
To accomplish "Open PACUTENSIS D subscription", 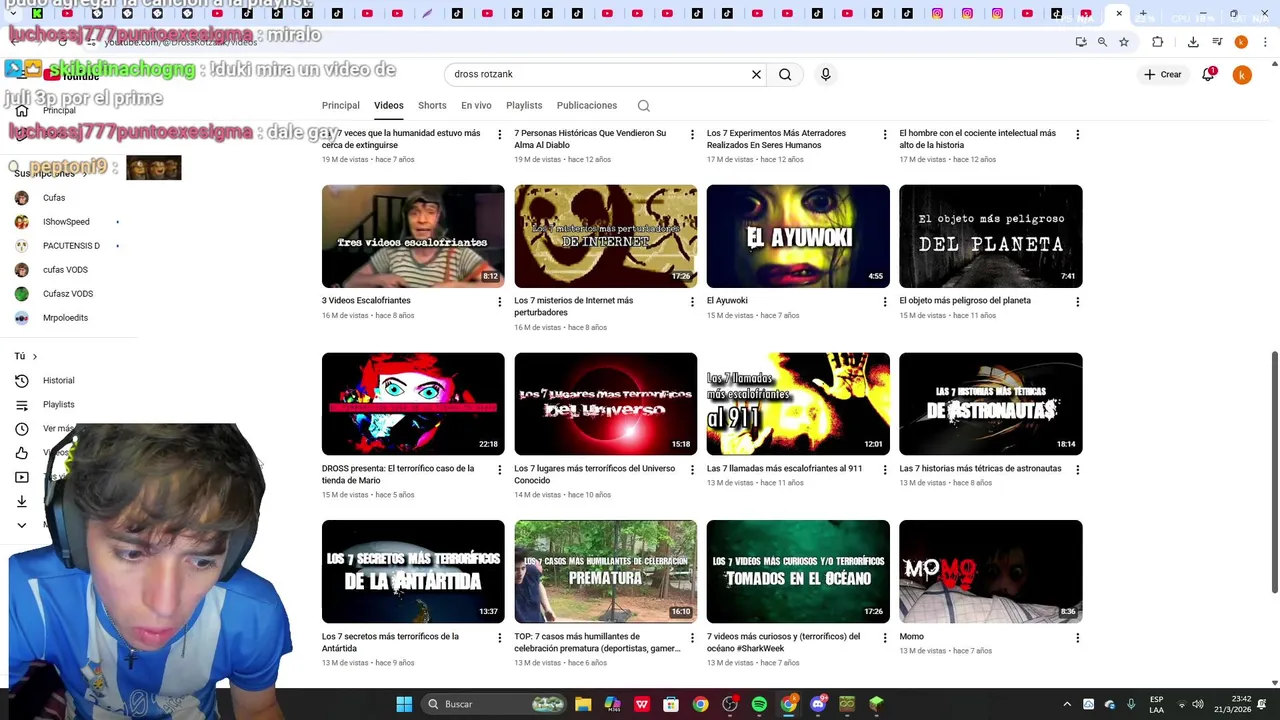I will tap(71, 246).
